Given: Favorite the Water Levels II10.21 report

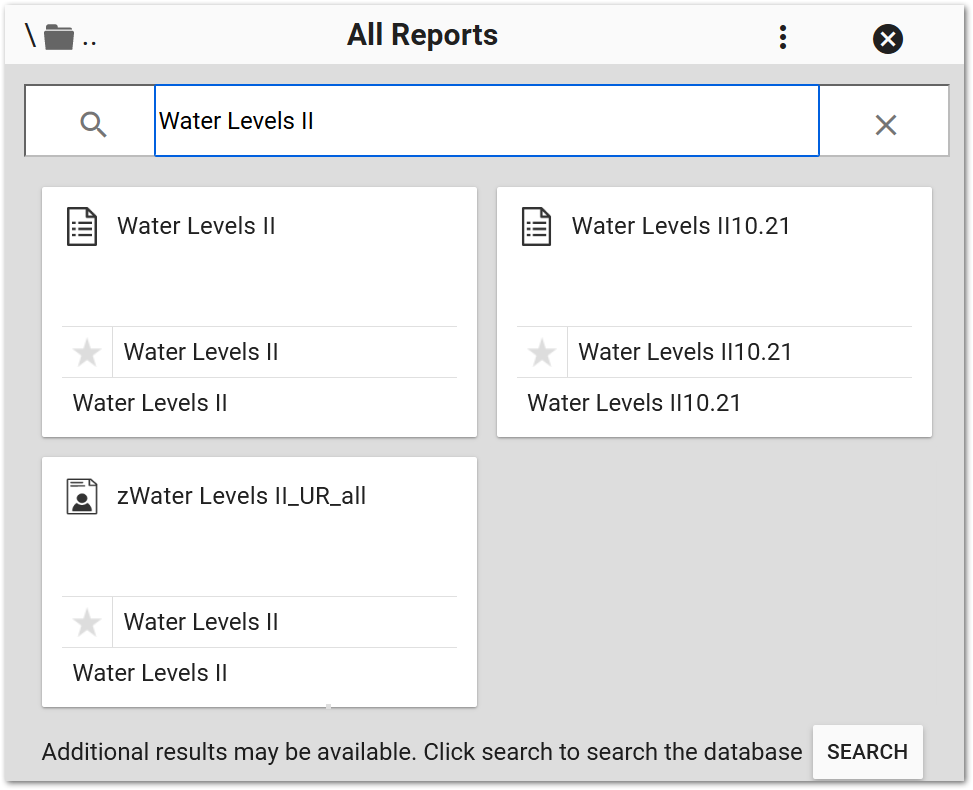Looking at the screenshot, I should click(x=542, y=352).
